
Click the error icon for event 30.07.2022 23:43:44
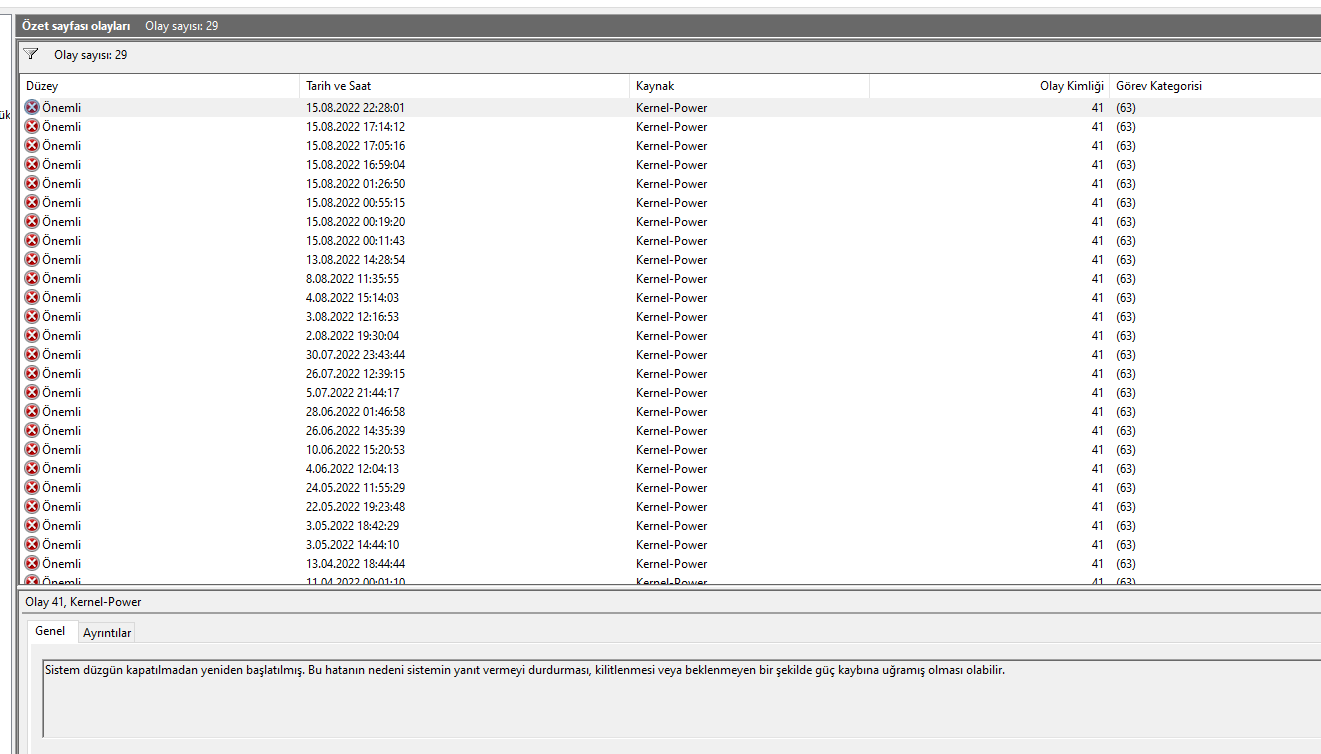tap(32, 354)
